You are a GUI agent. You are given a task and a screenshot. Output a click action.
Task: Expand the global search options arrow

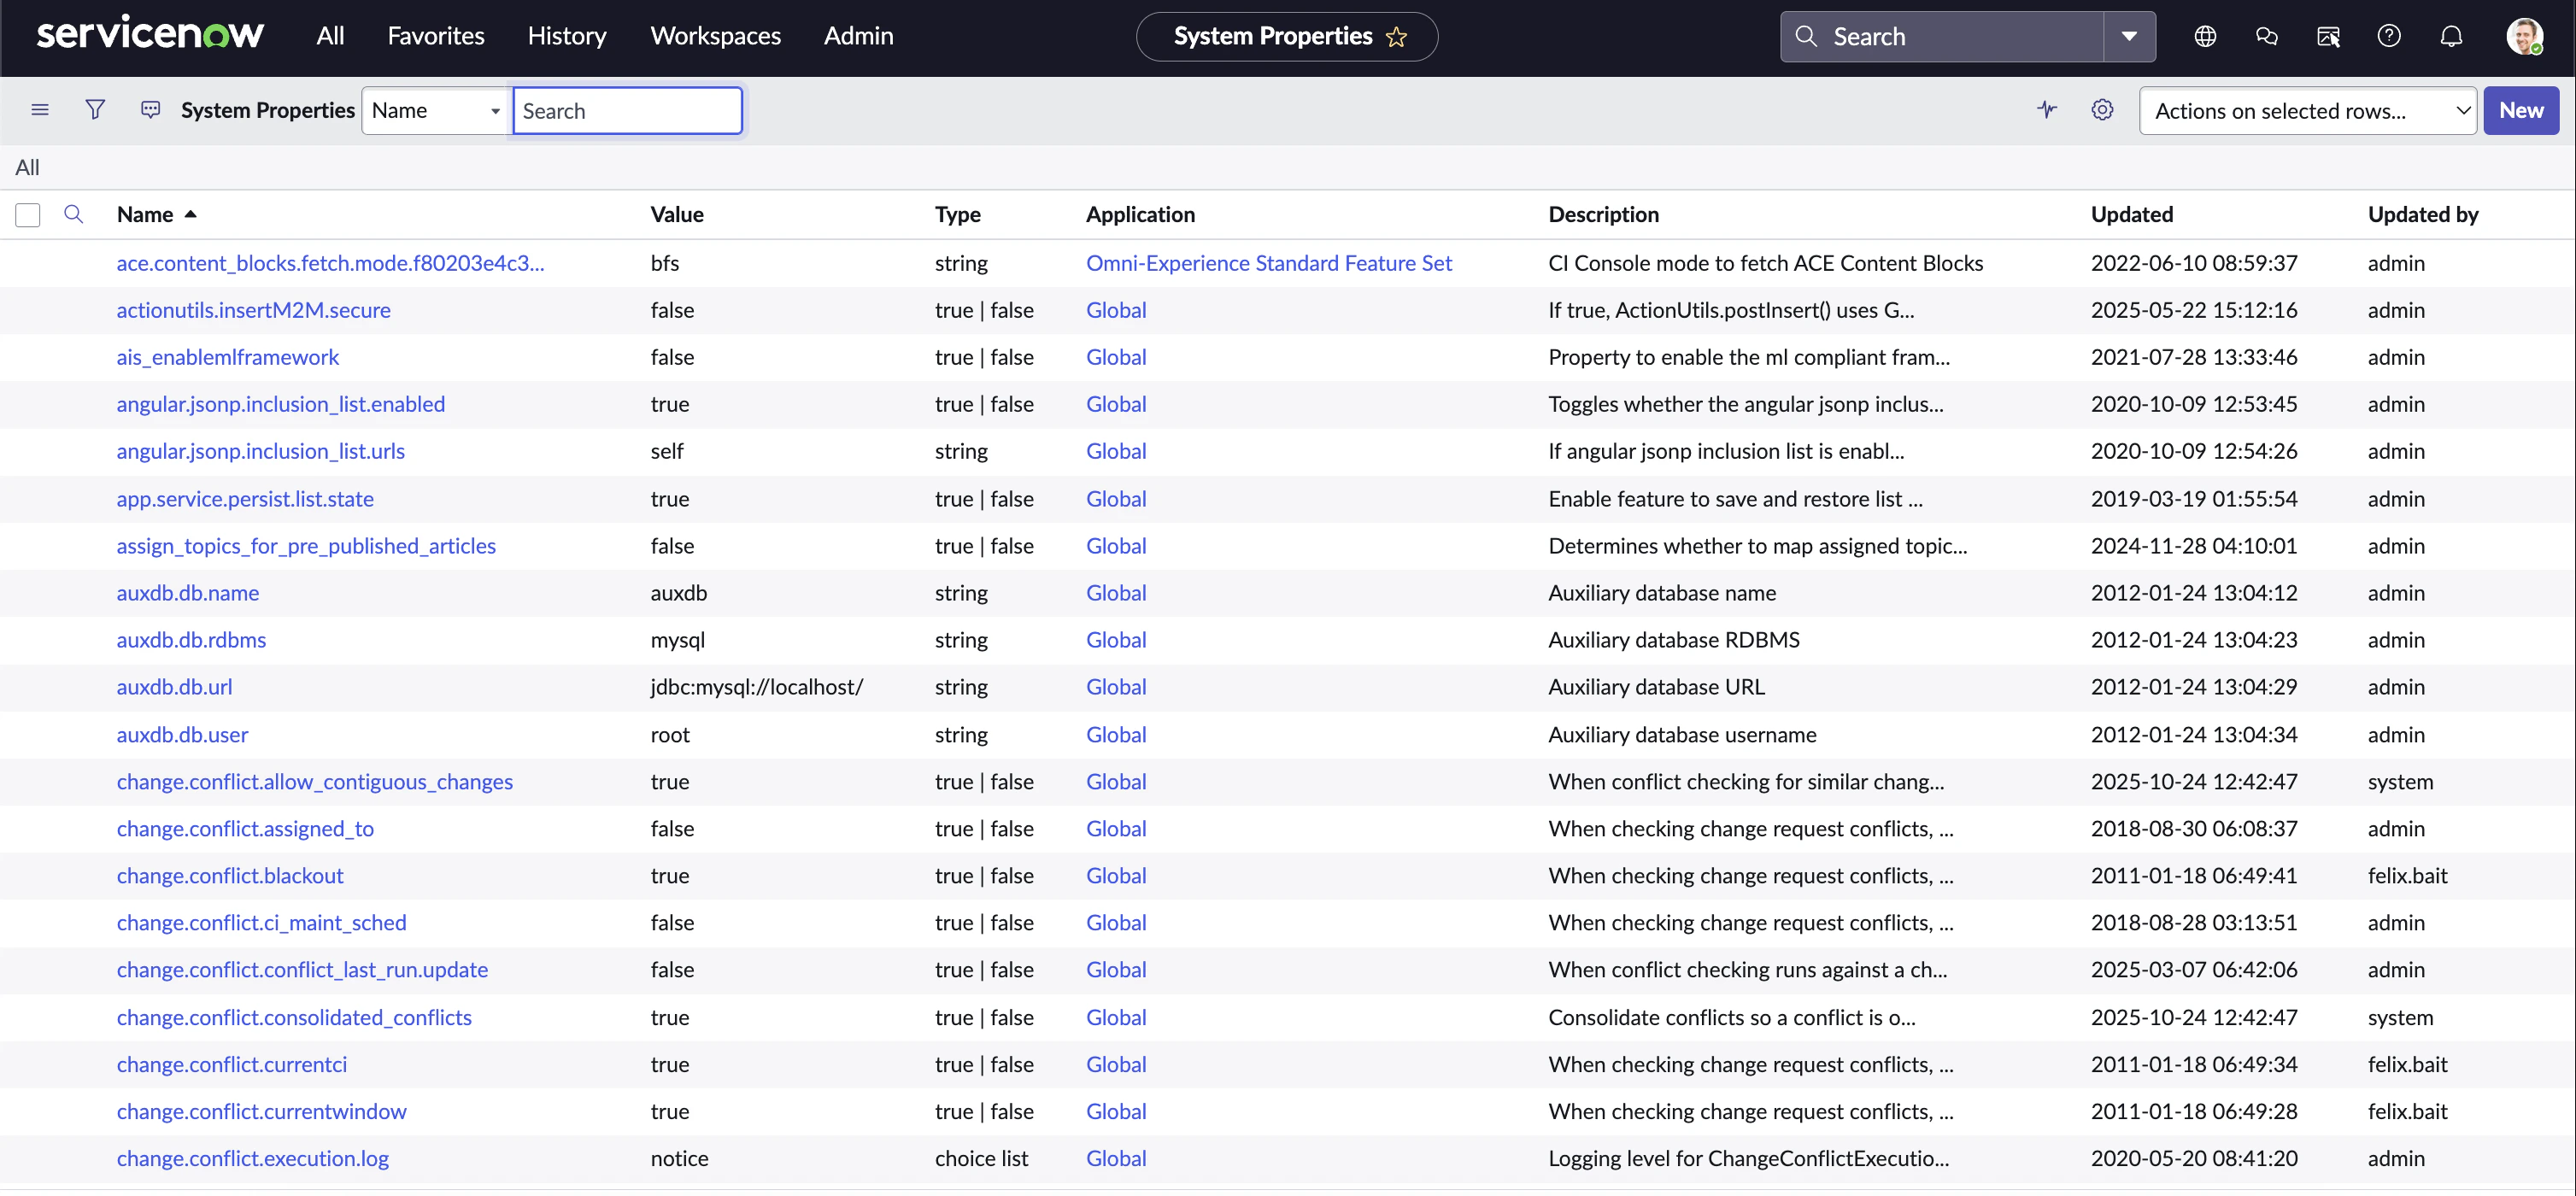click(2129, 37)
